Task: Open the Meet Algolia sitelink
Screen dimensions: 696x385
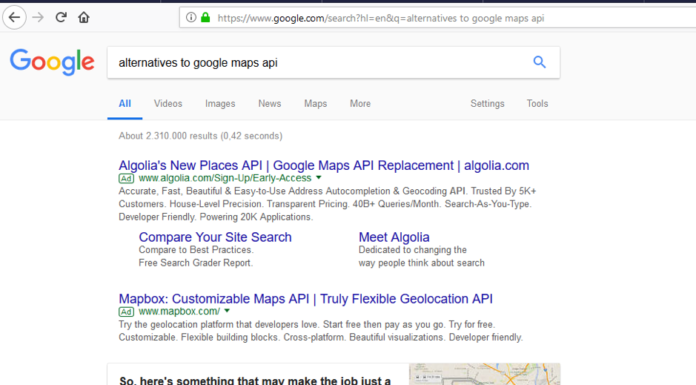Action: click(x=394, y=237)
